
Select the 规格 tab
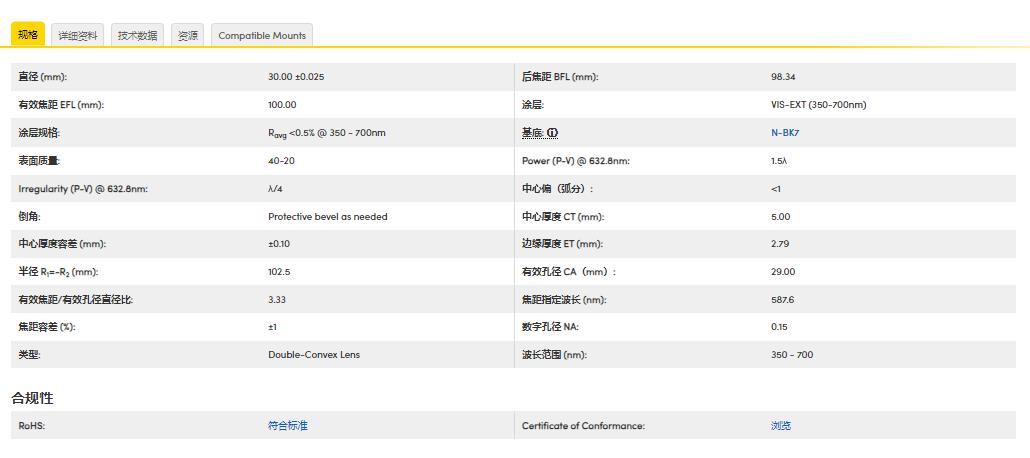[28, 35]
